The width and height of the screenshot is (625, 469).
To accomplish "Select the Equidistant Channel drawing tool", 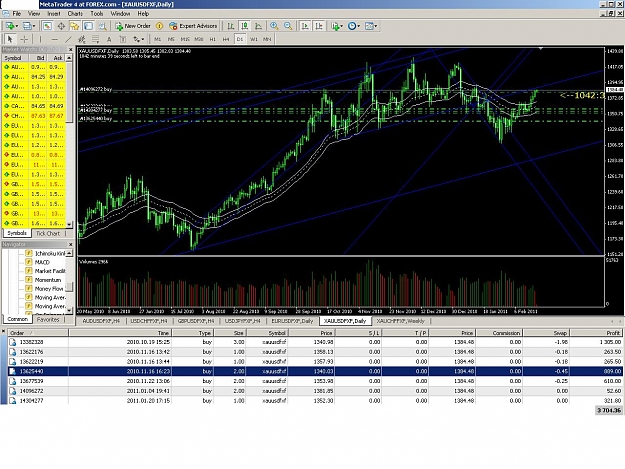I will 82,39.
